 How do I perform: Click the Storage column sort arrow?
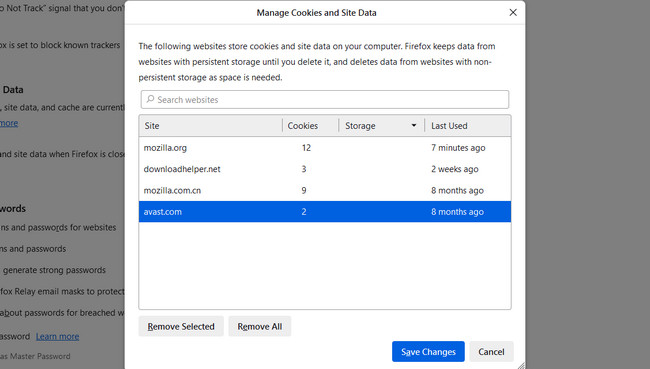[413, 125]
